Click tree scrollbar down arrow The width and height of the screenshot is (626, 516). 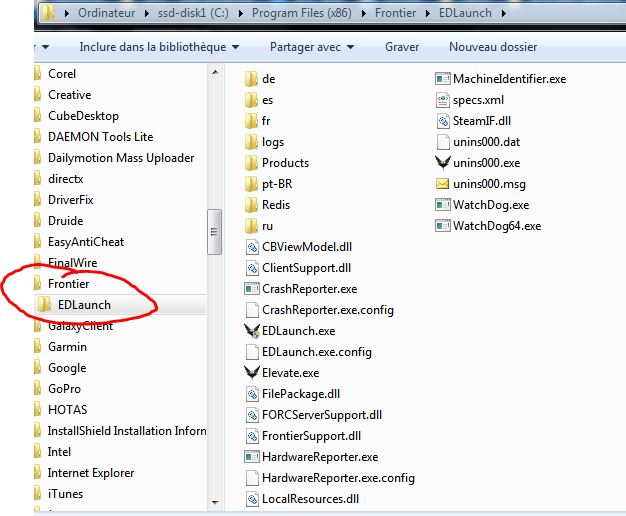point(215,502)
